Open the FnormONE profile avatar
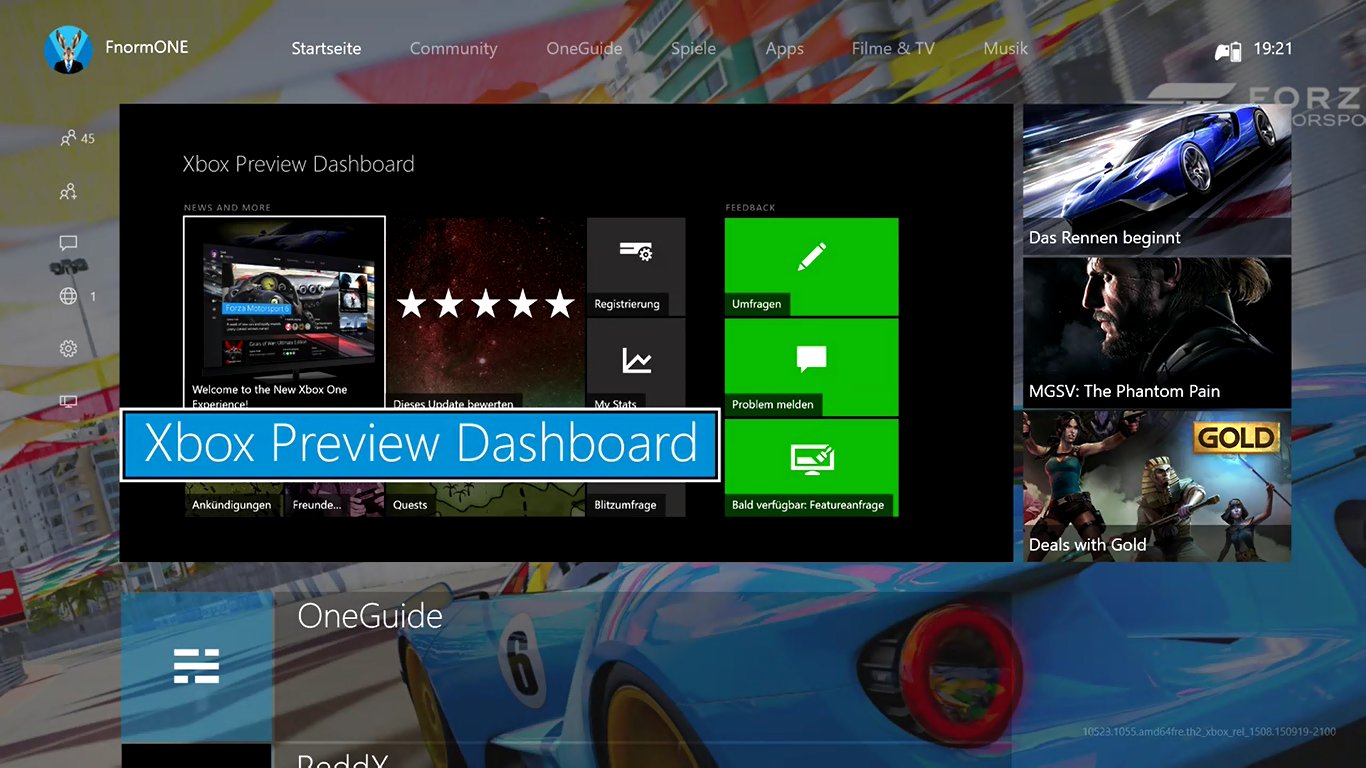The height and width of the screenshot is (768, 1366). (68, 49)
